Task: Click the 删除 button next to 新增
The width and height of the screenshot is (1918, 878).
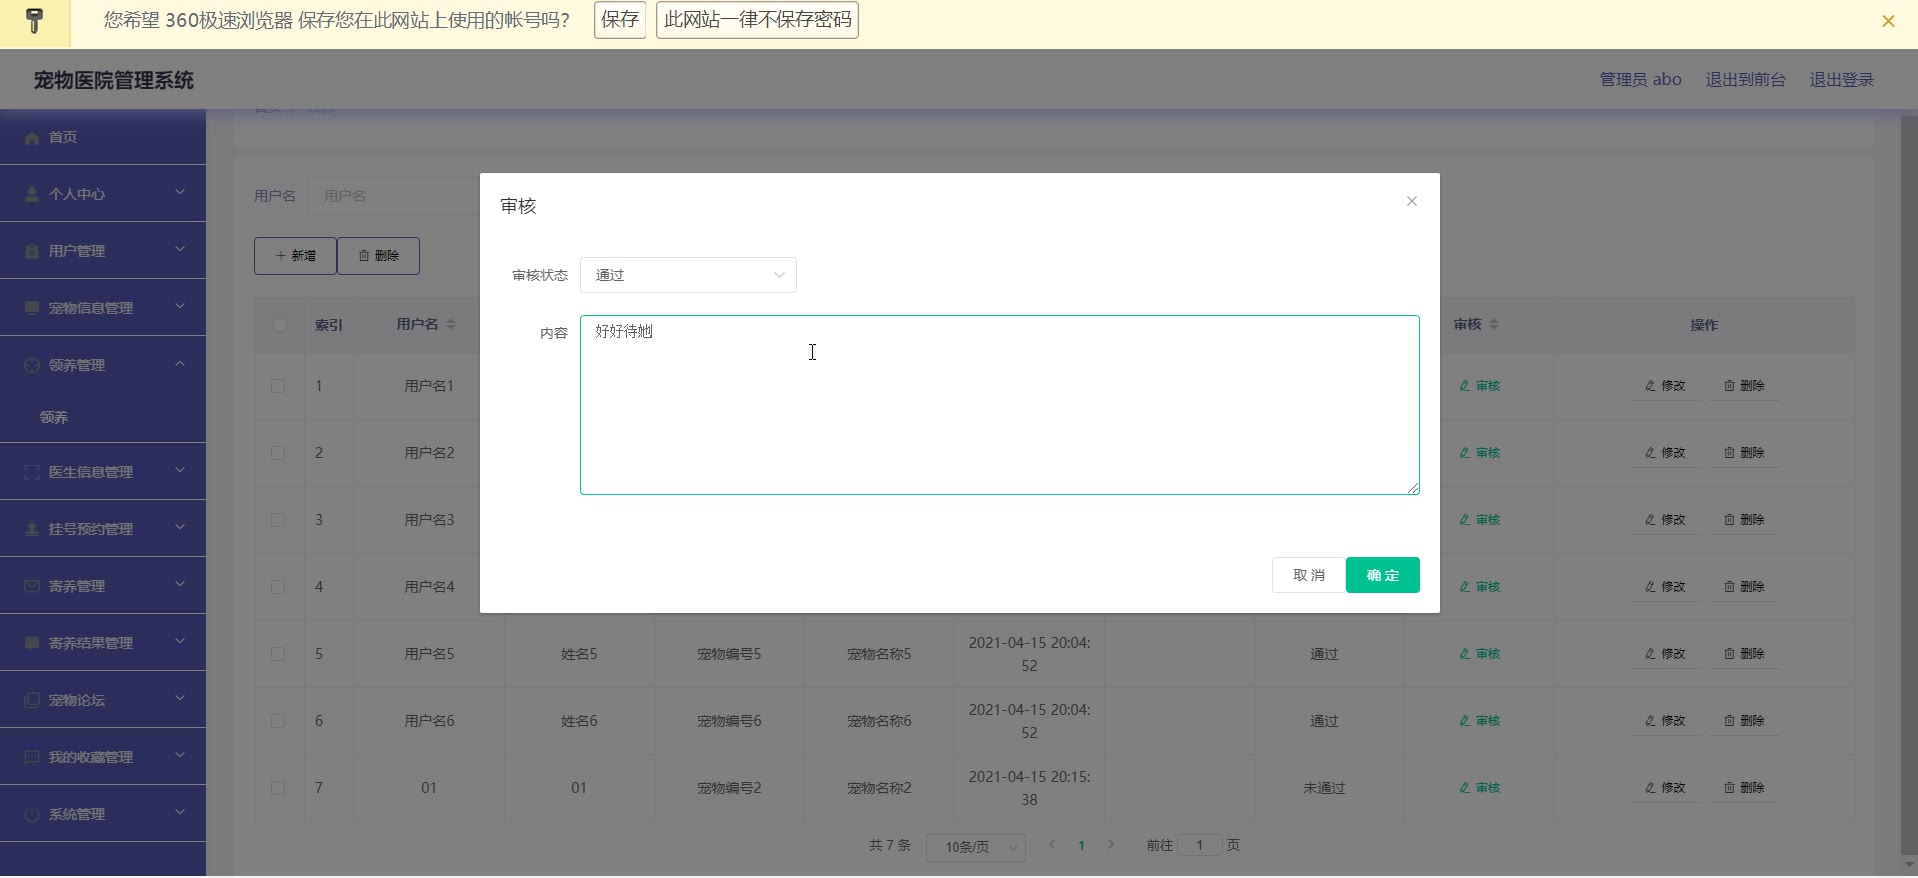Action: (378, 256)
